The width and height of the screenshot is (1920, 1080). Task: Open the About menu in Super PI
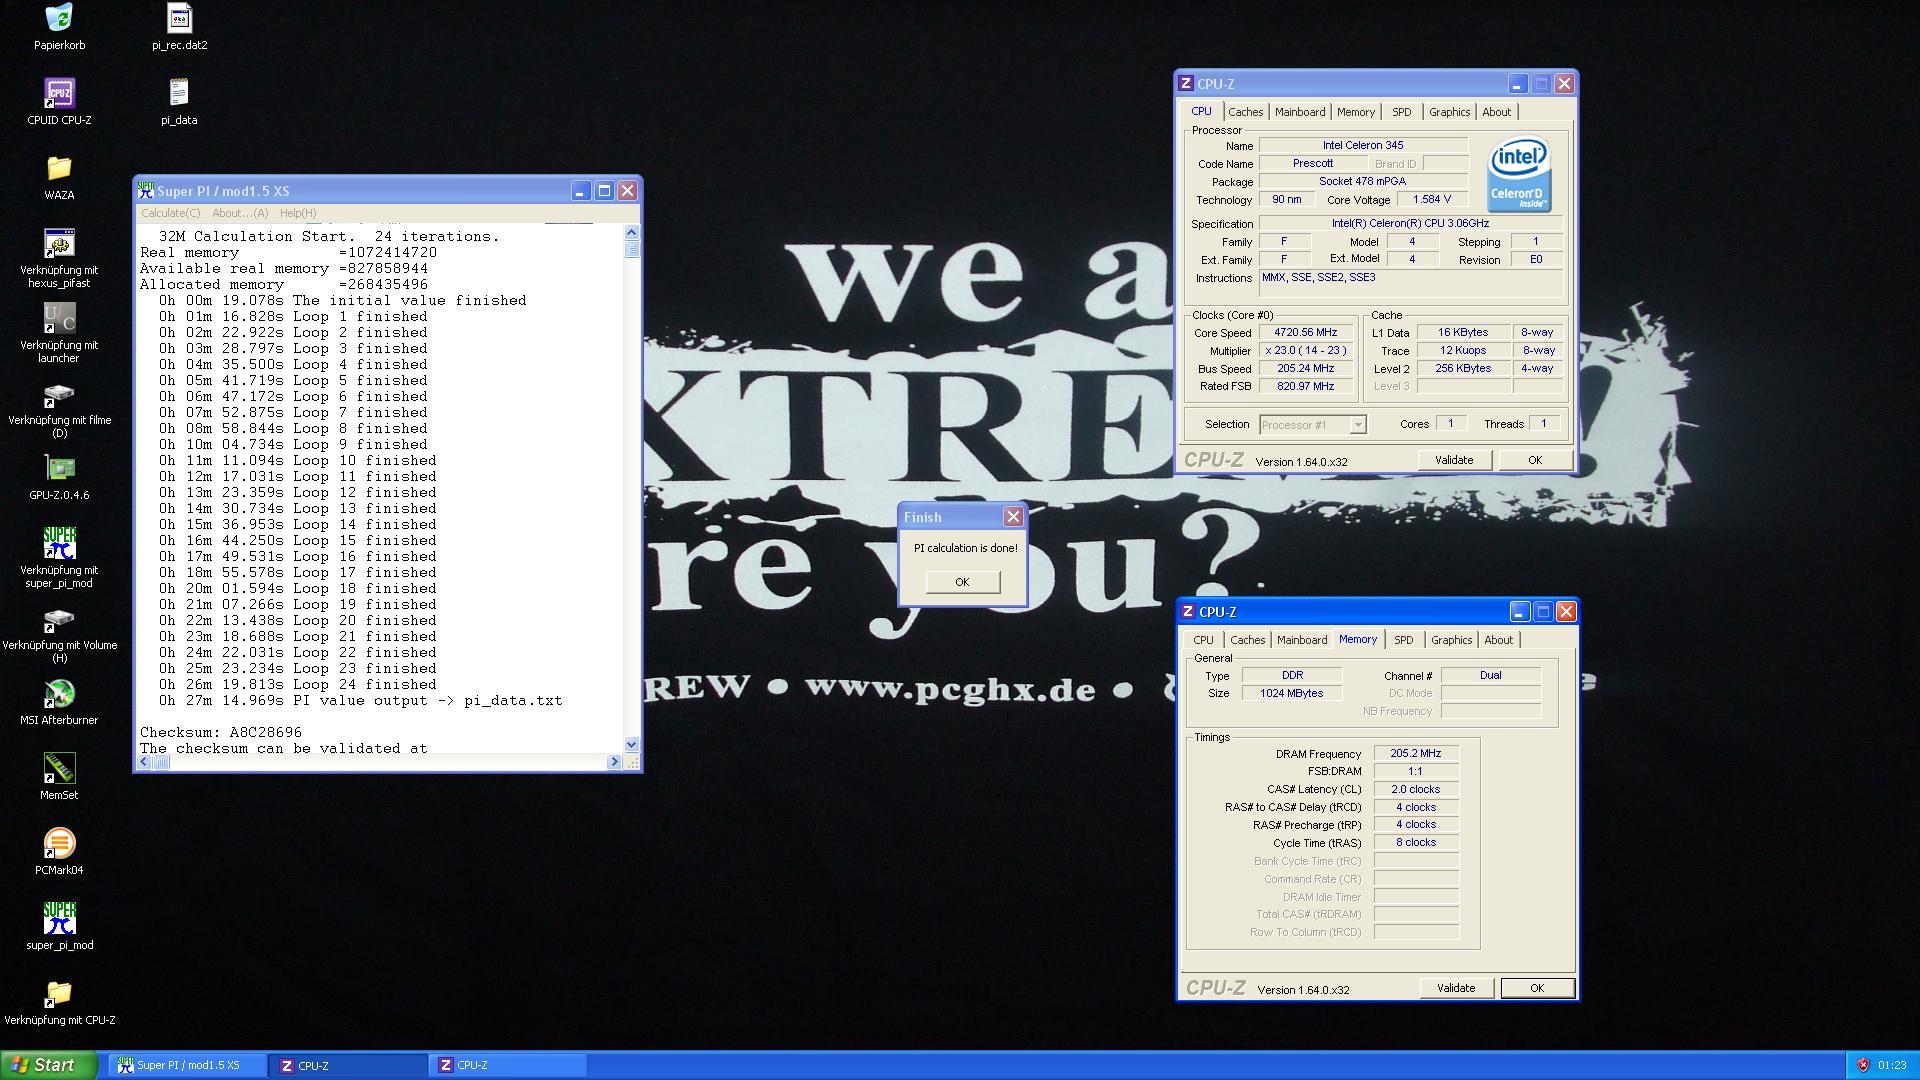[x=240, y=213]
